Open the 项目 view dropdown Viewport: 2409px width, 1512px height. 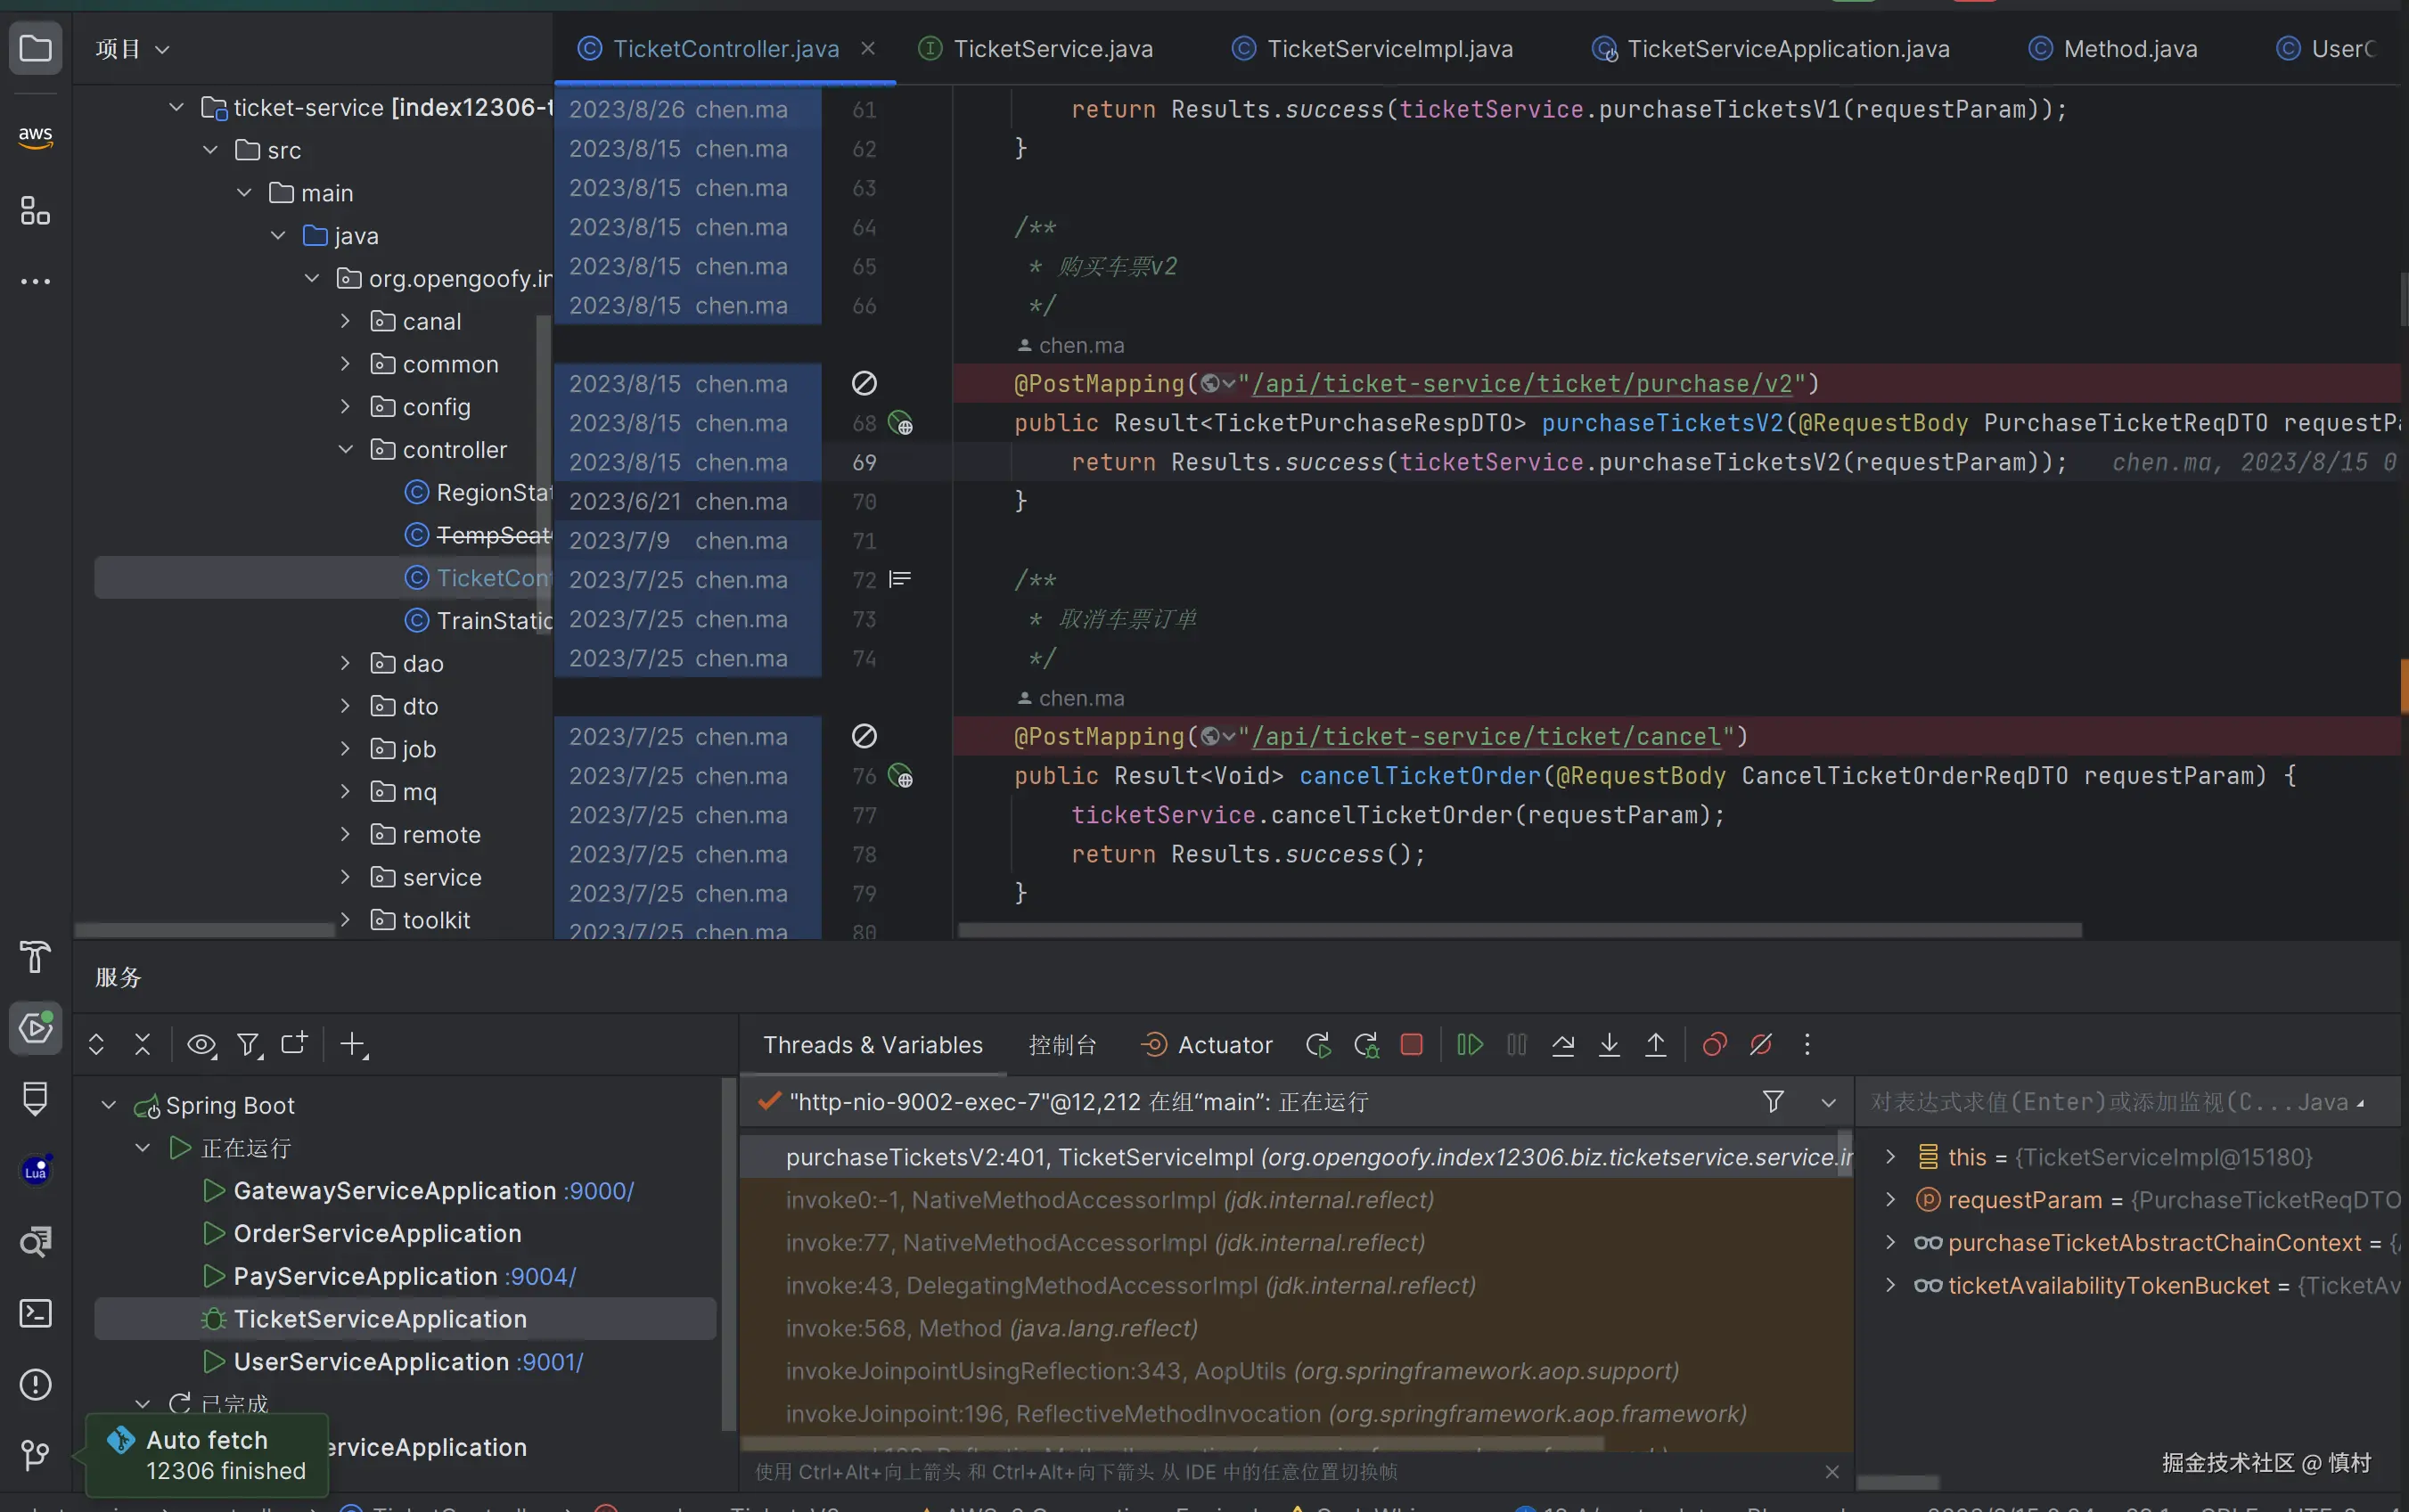pos(132,49)
